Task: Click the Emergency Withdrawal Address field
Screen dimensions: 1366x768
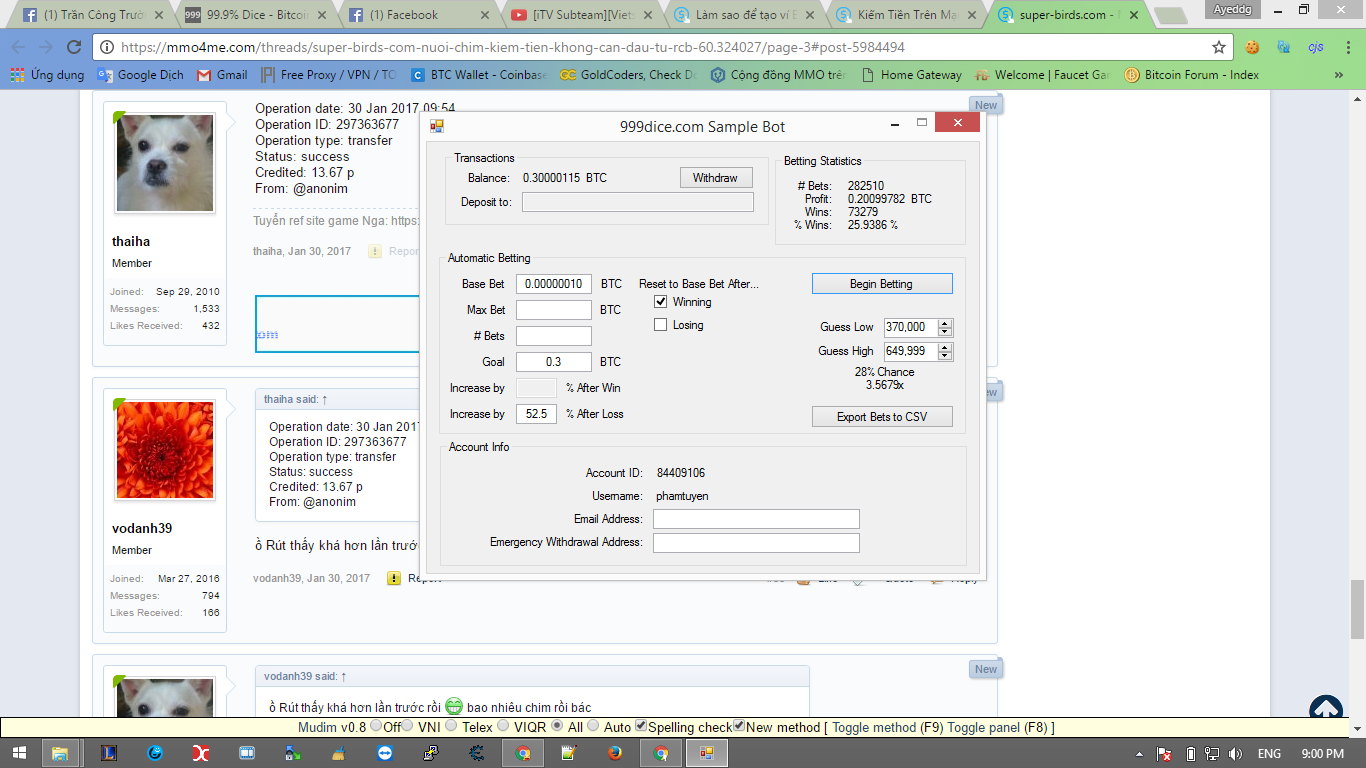Action: point(756,543)
